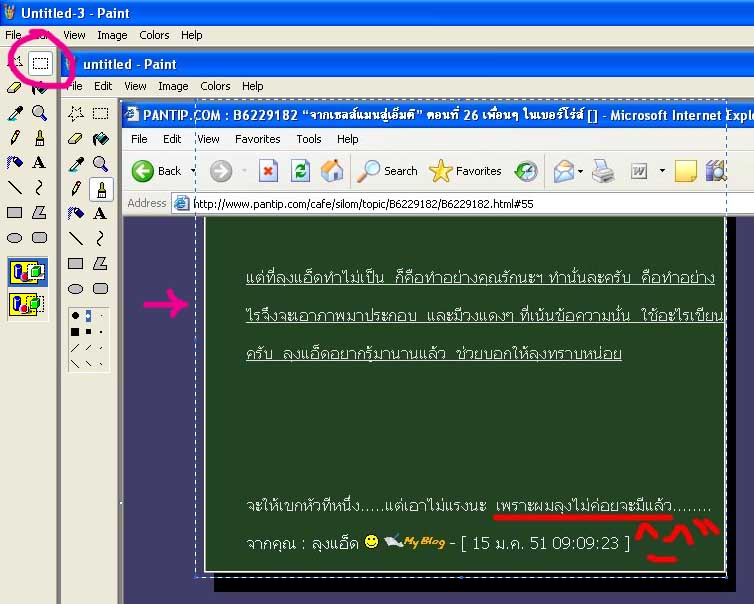Screen dimensions: 754x604
Task: Pick the Curve tool in outer Untitled-3 Paint
Action: tap(39, 188)
